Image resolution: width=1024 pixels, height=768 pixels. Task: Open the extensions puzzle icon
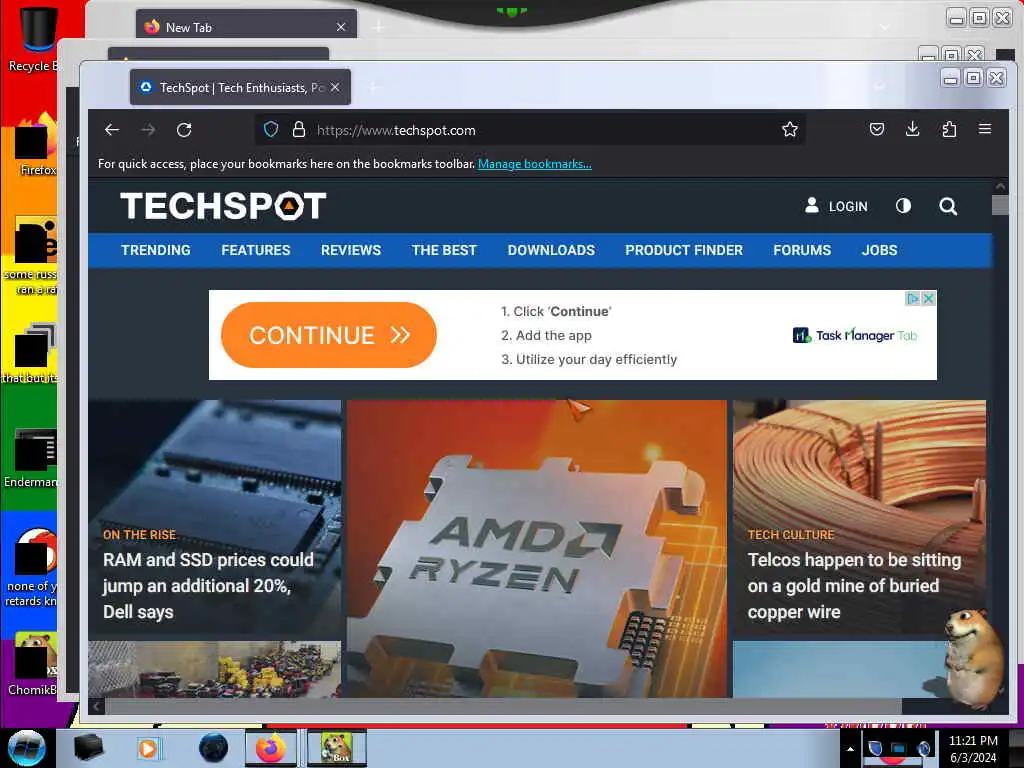[949, 129]
